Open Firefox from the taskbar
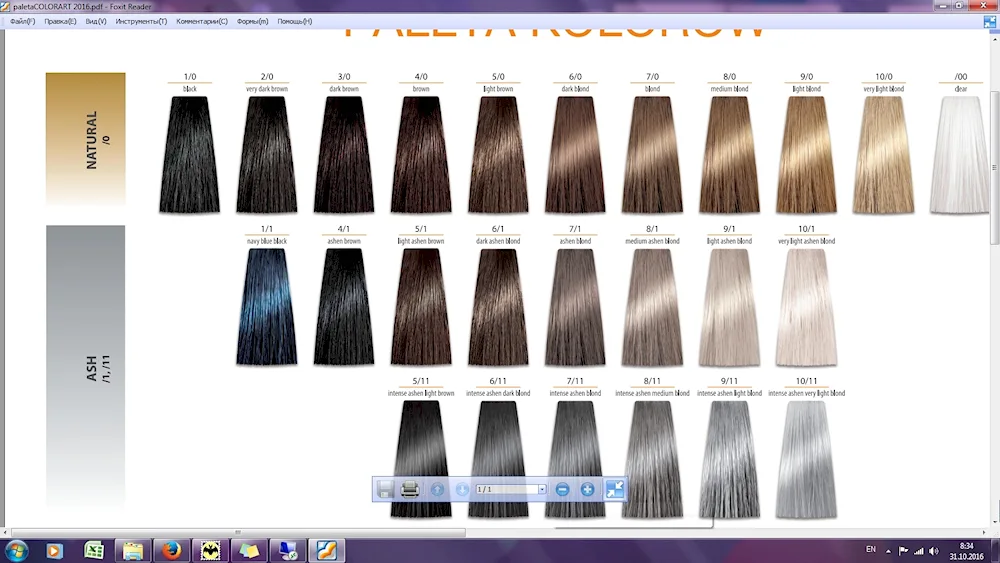 tap(171, 550)
